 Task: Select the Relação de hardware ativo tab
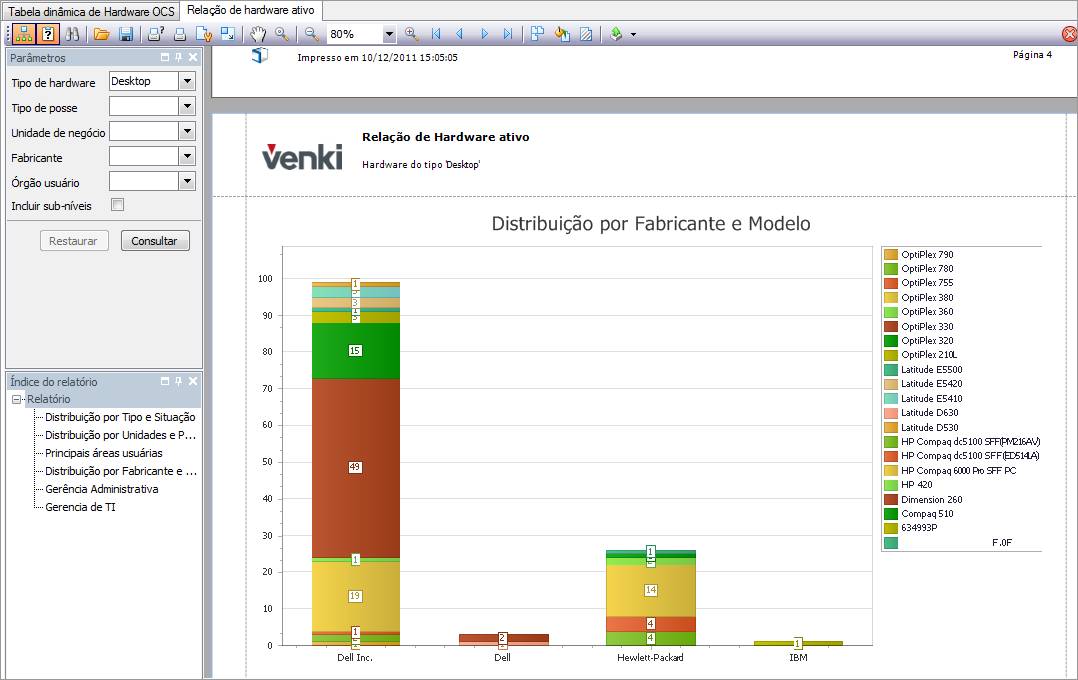pyautogui.click(x=251, y=10)
